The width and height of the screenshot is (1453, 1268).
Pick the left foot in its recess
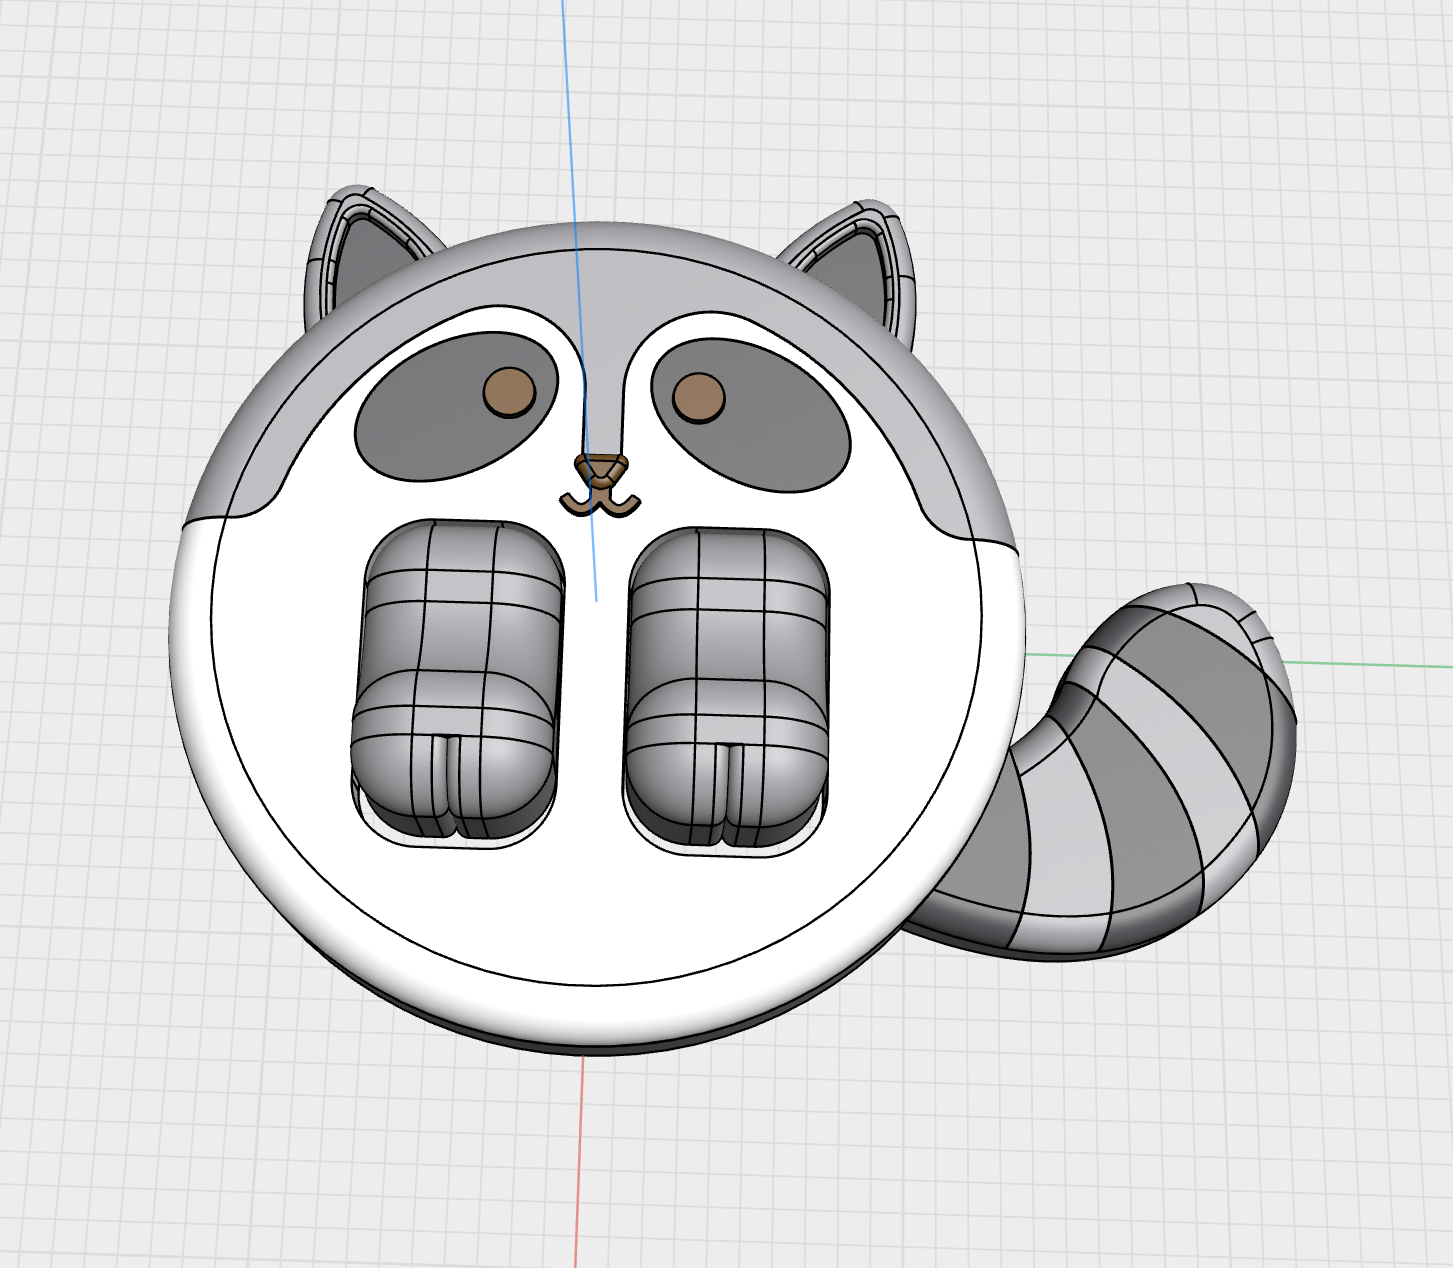click(457, 680)
